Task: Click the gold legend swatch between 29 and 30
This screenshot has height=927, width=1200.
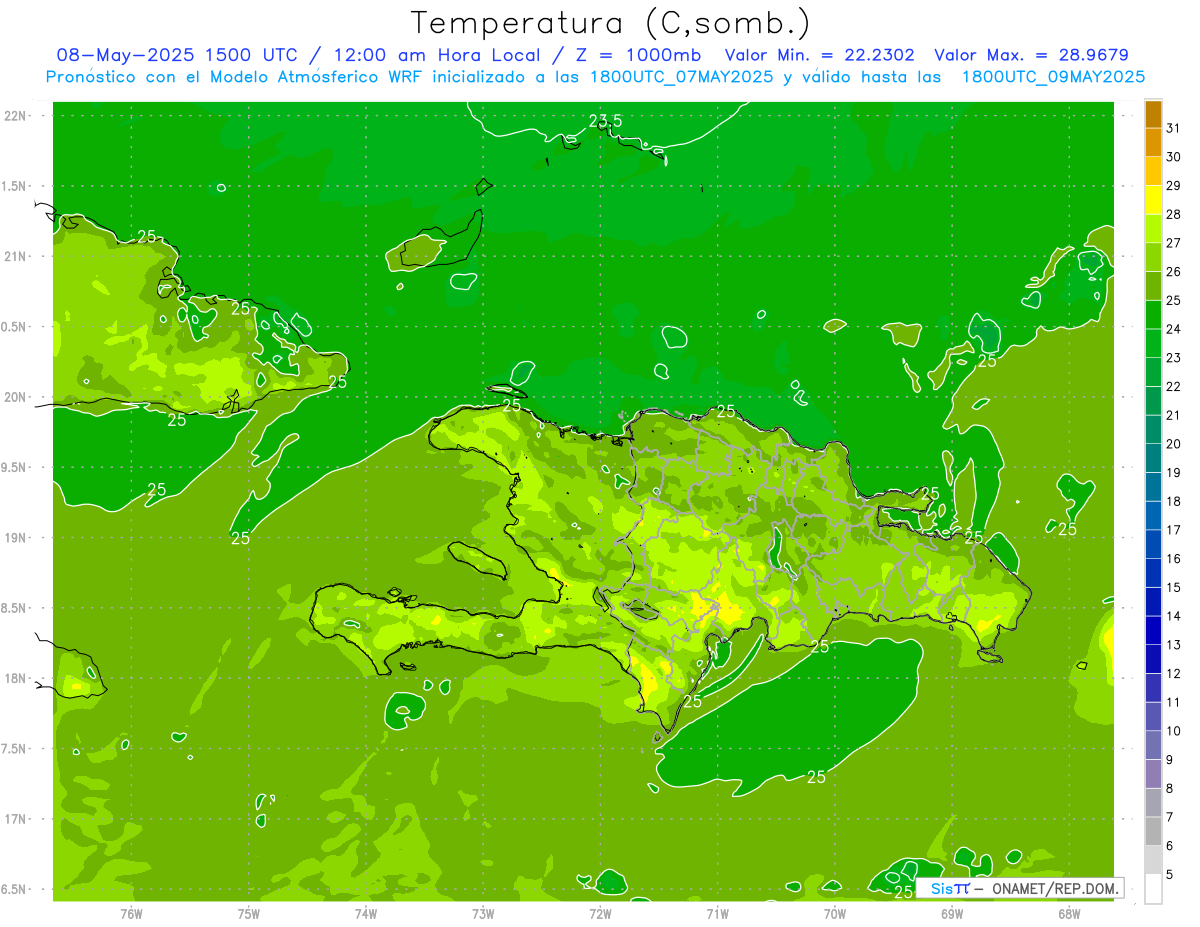Action: click(x=1153, y=171)
